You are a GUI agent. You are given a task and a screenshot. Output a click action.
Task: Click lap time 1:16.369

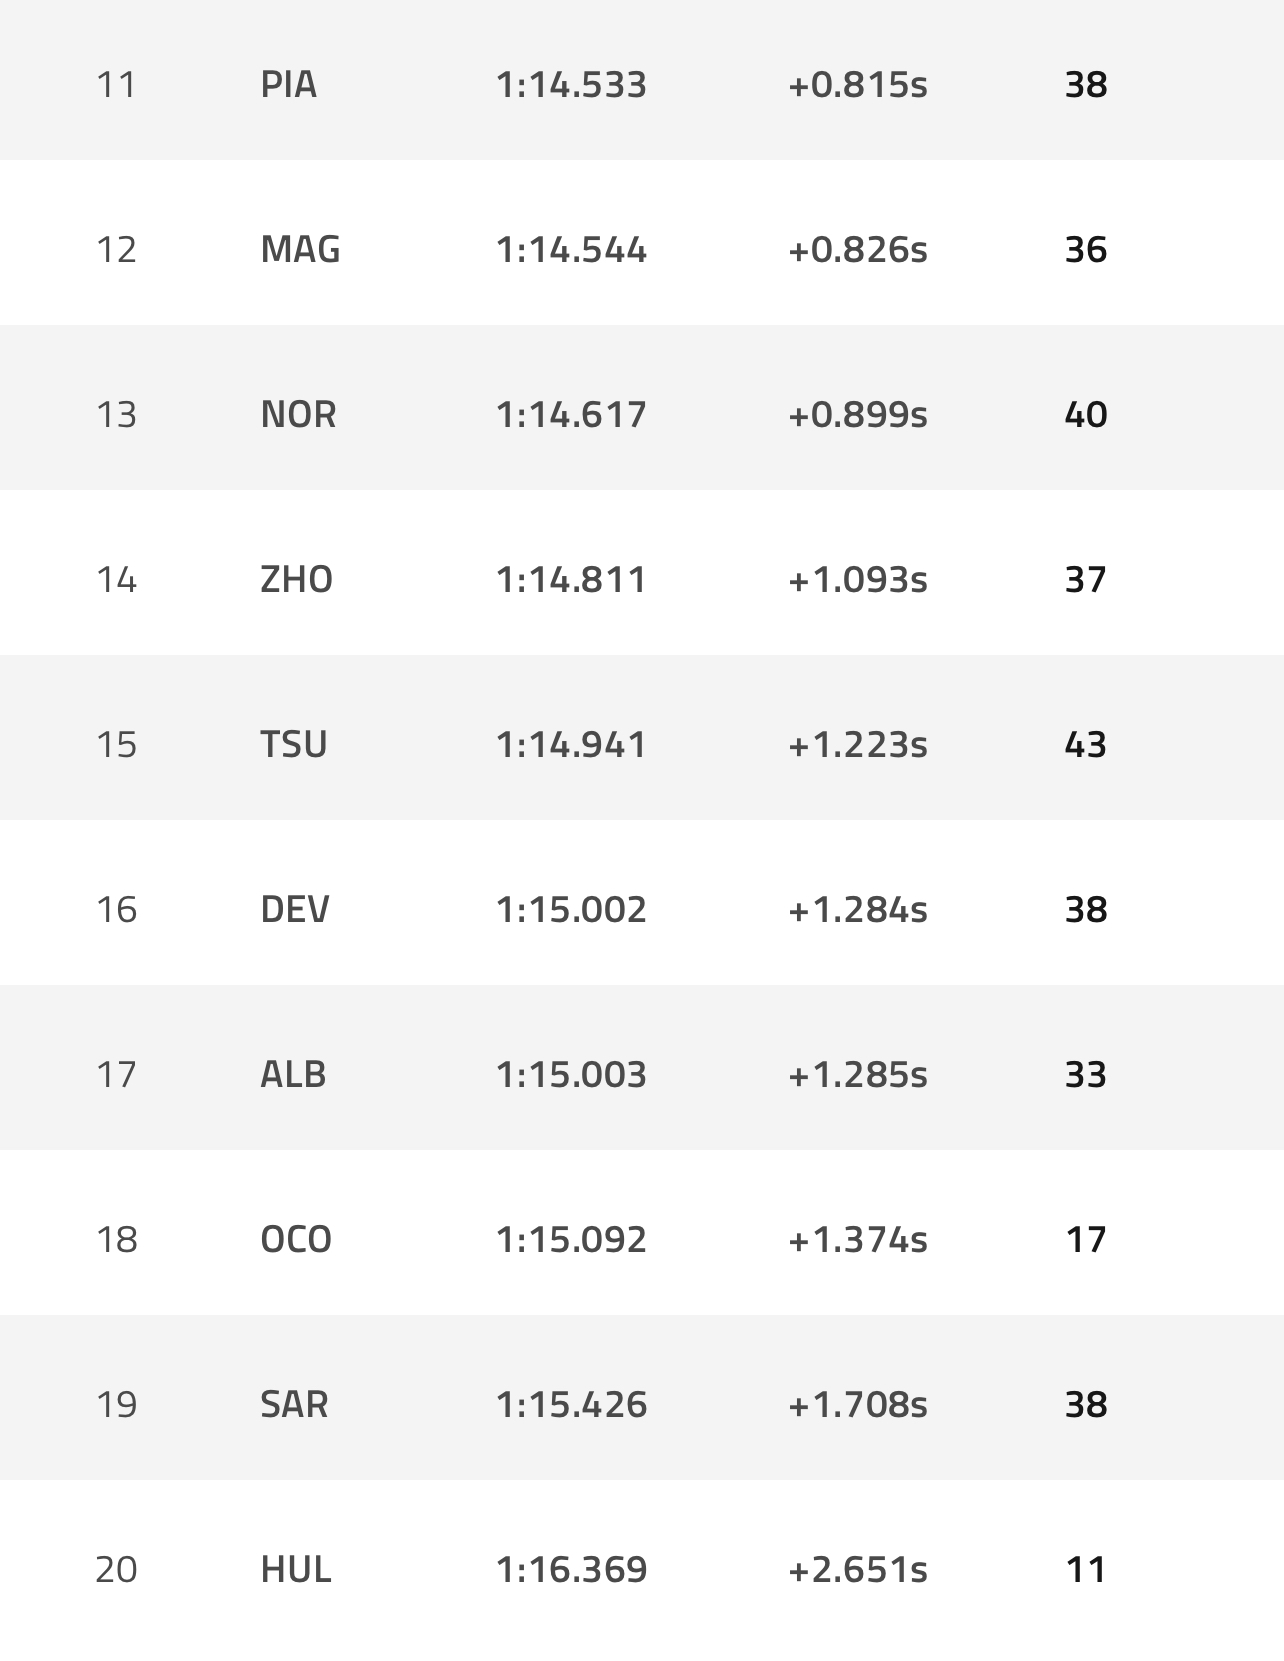[571, 1569]
